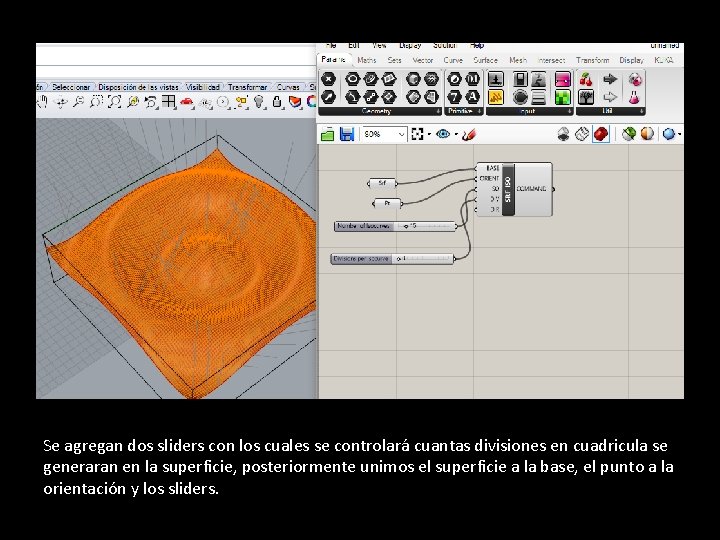Viewport: 720px width, 540px height.
Task: Switch to the Vector tab
Action: 422,60
